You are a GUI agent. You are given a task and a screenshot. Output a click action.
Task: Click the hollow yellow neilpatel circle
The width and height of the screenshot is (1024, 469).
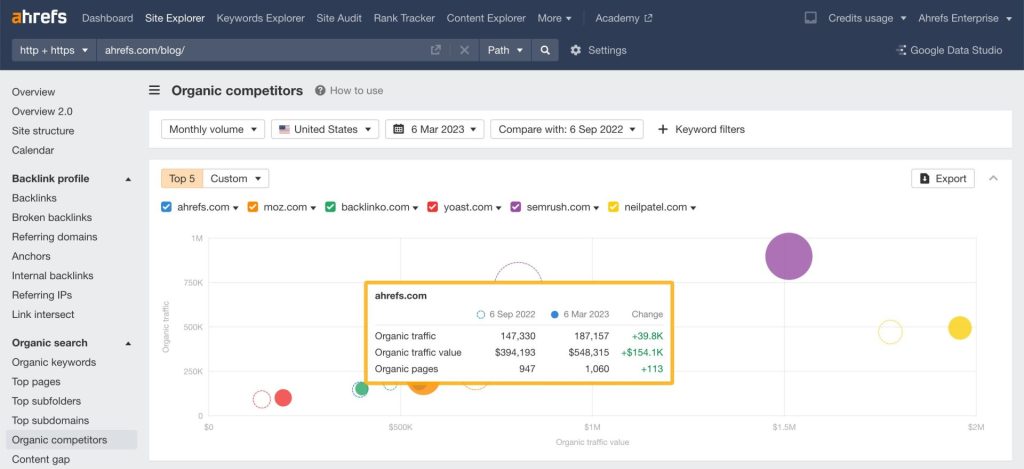pos(890,332)
